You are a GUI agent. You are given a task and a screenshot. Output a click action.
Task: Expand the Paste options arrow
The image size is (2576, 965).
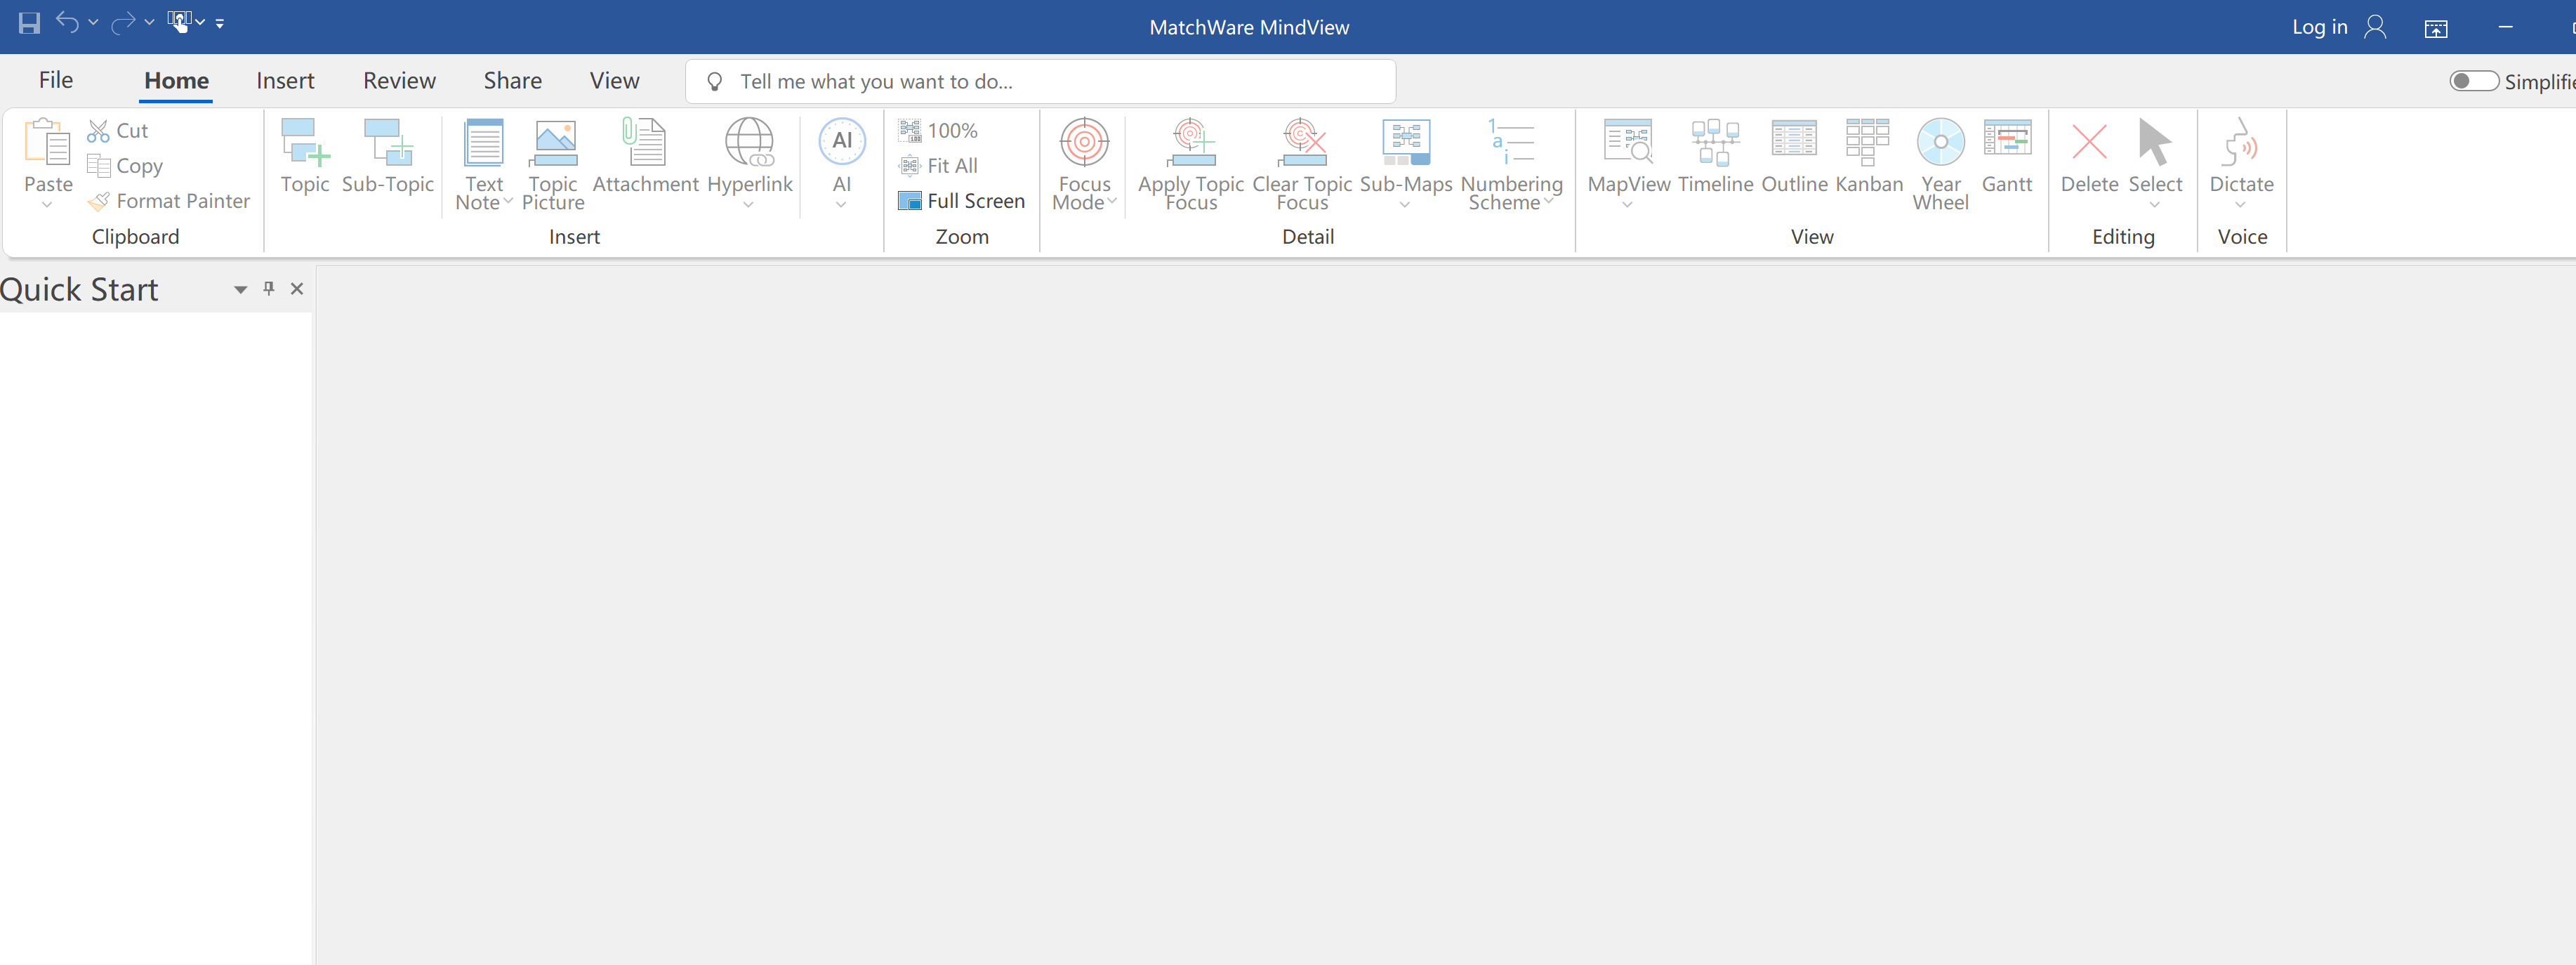(x=47, y=205)
